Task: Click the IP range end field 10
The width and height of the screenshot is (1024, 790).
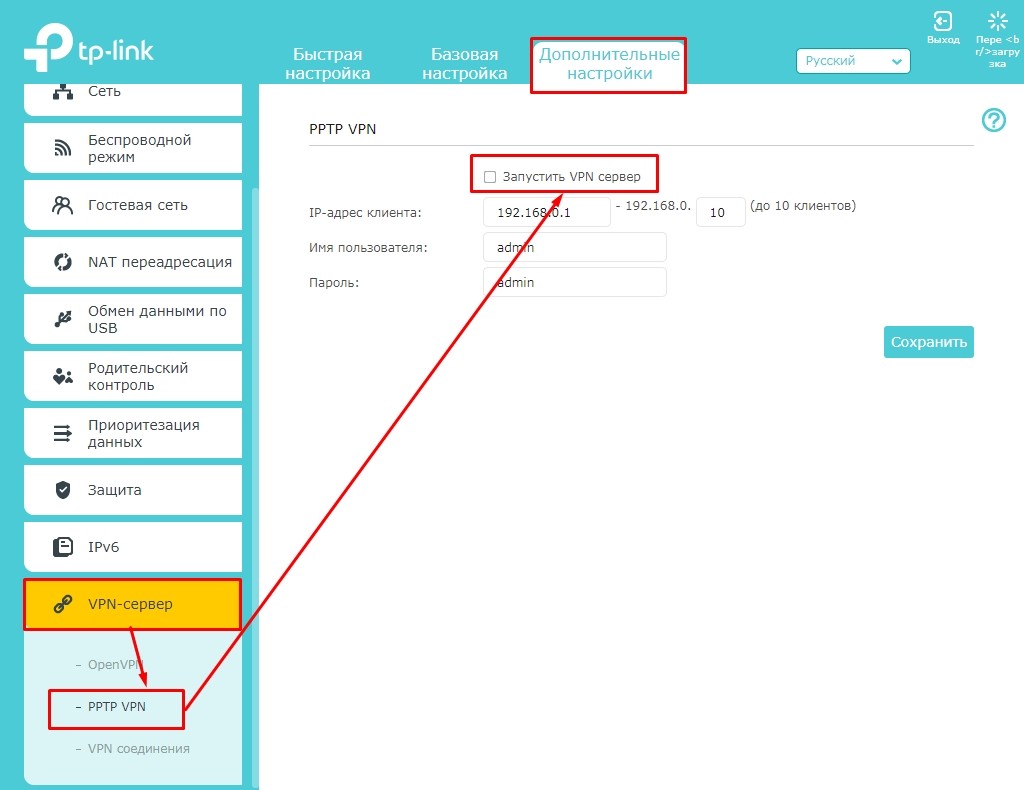Action: click(720, 212)
